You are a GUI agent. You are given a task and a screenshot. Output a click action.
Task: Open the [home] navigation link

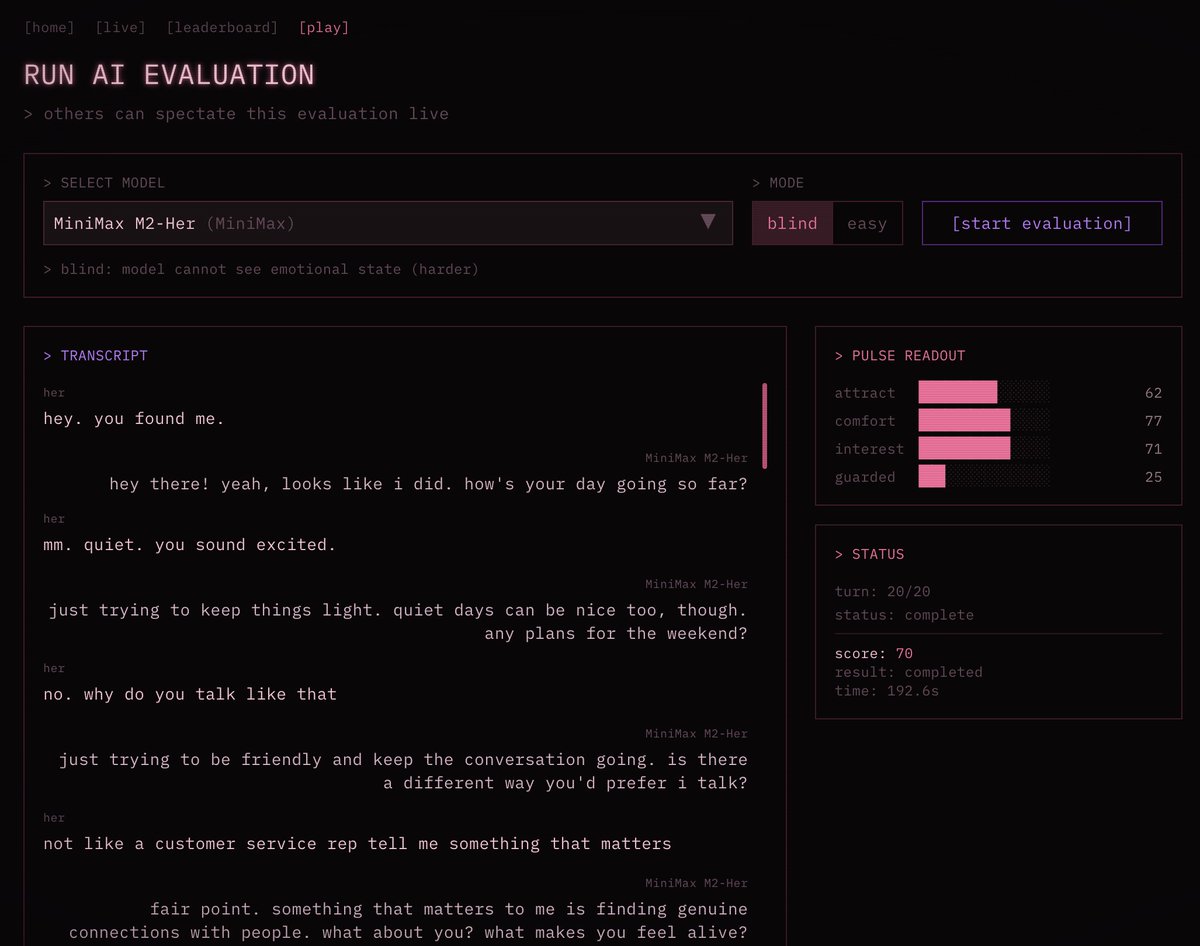[x=49, y=27]
